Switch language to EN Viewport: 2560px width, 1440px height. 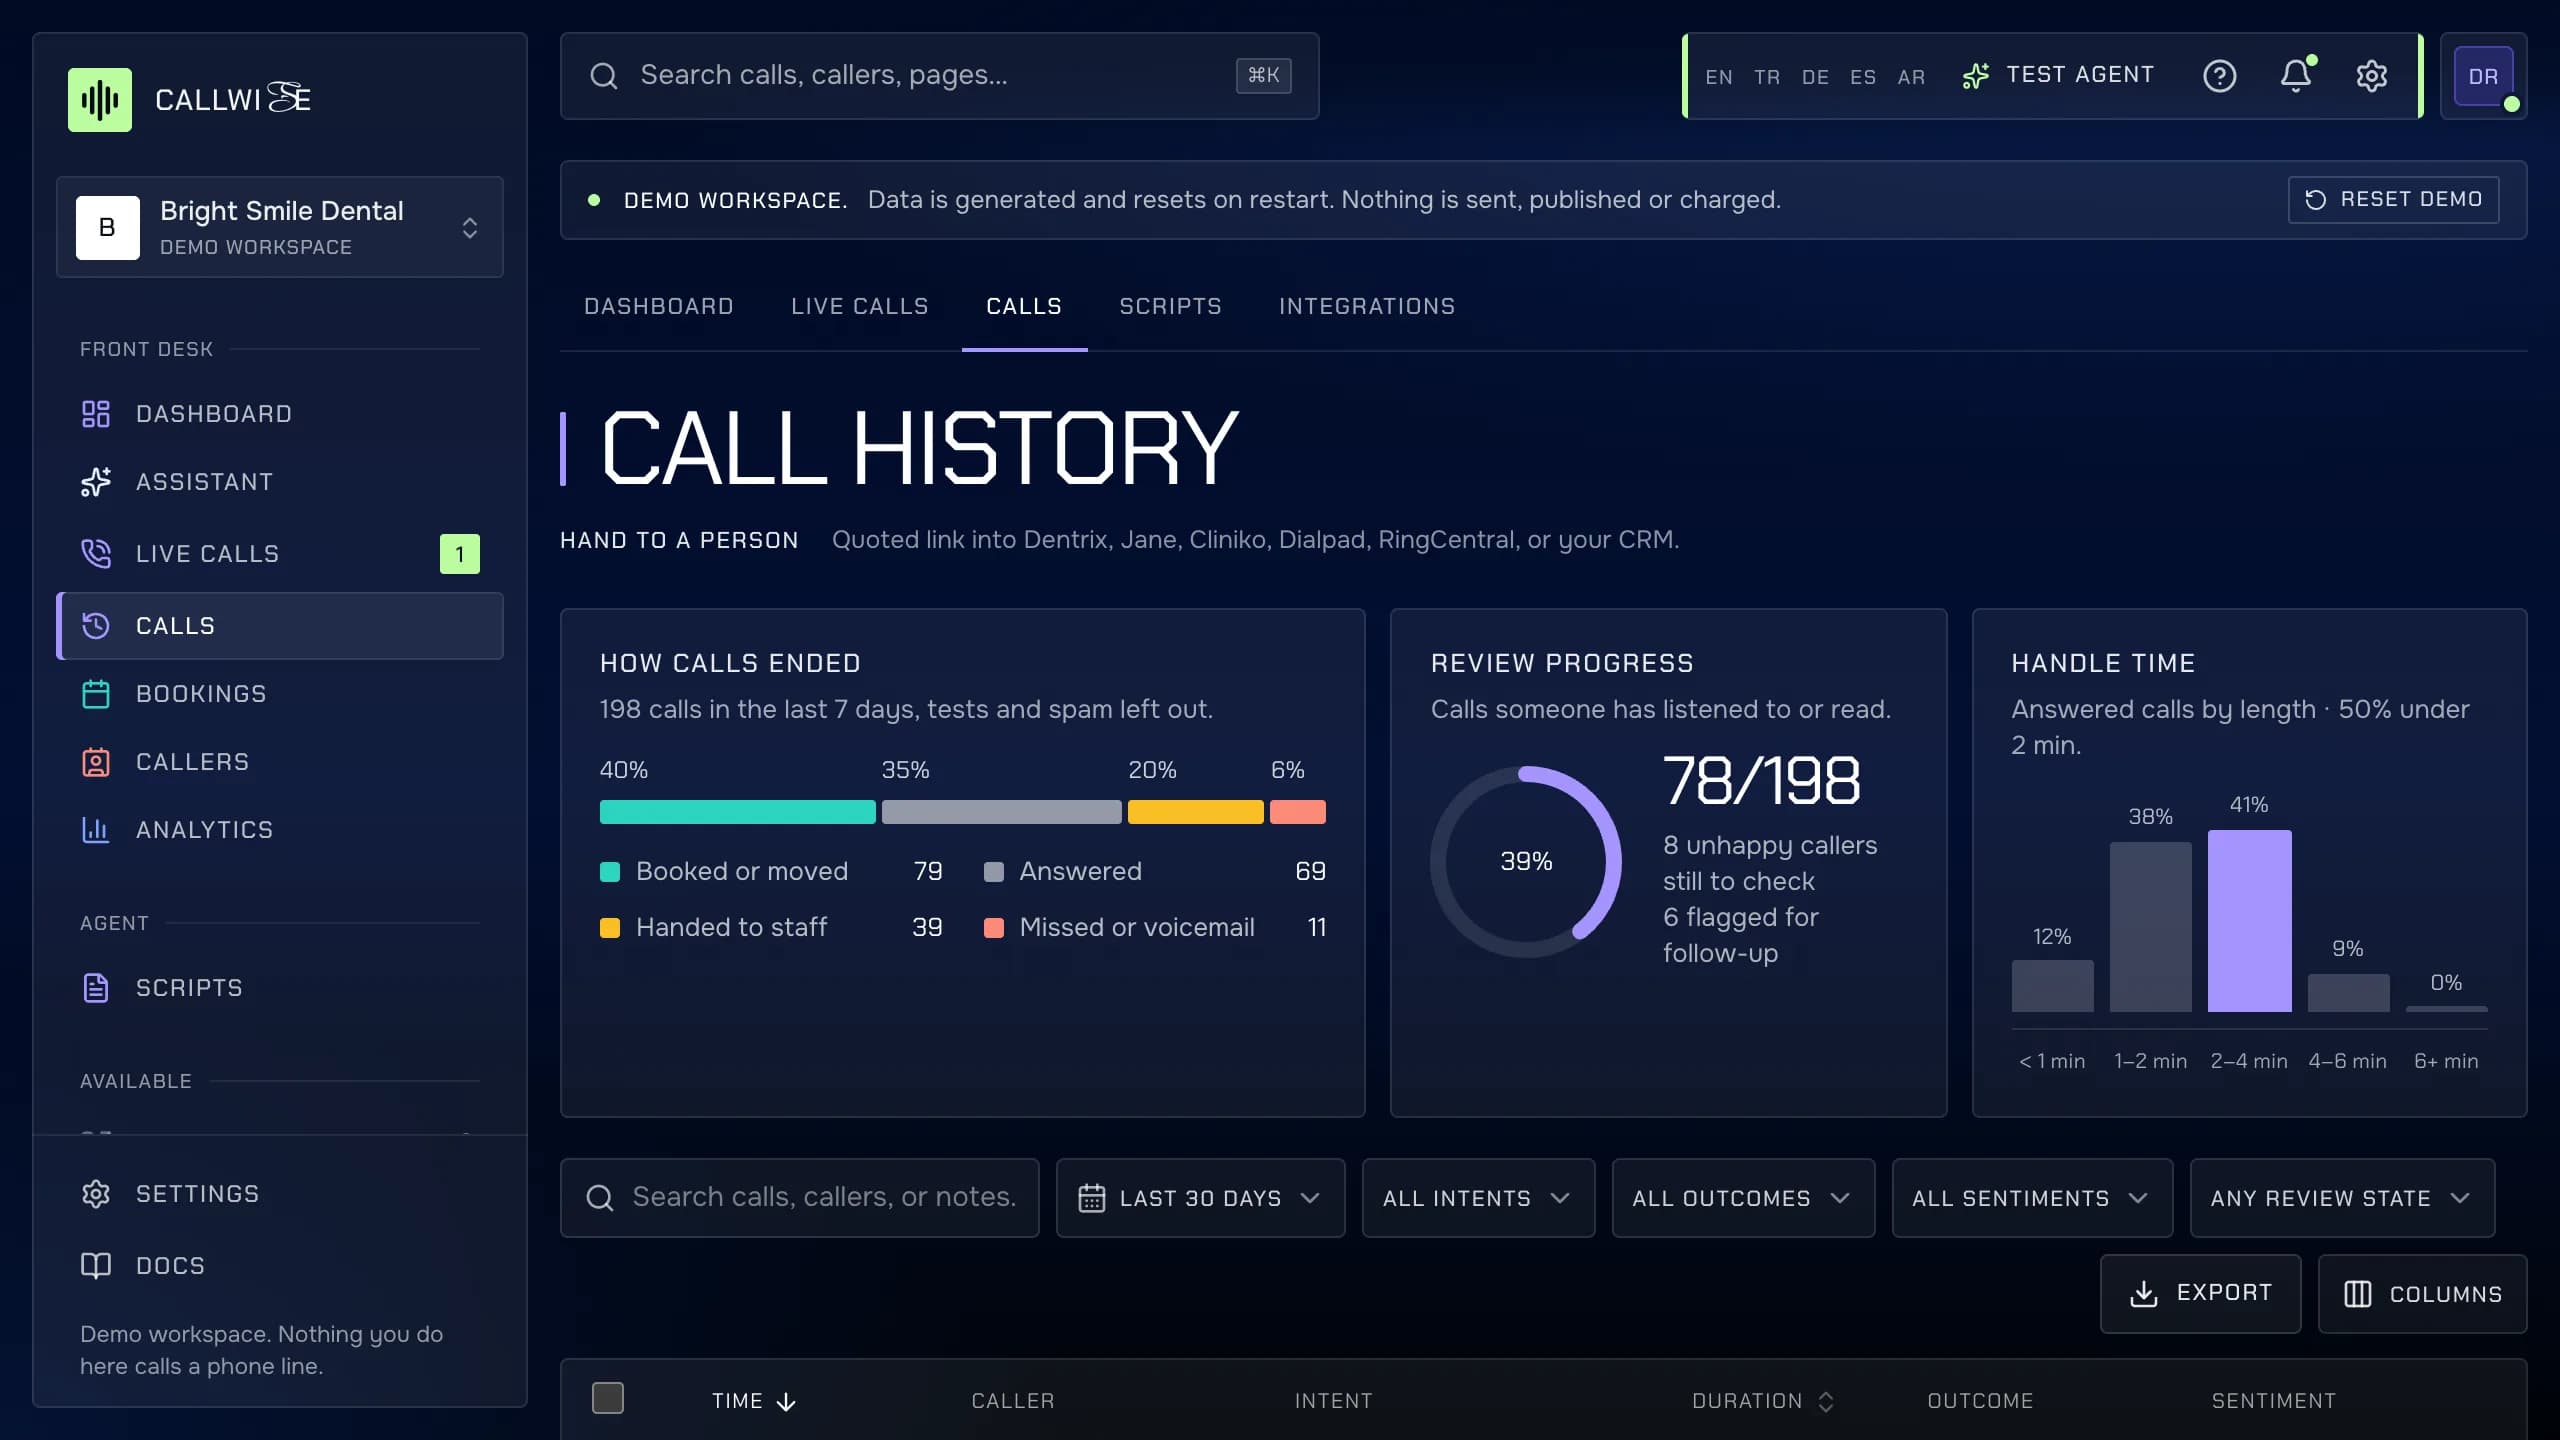(x=1719, y=77)
